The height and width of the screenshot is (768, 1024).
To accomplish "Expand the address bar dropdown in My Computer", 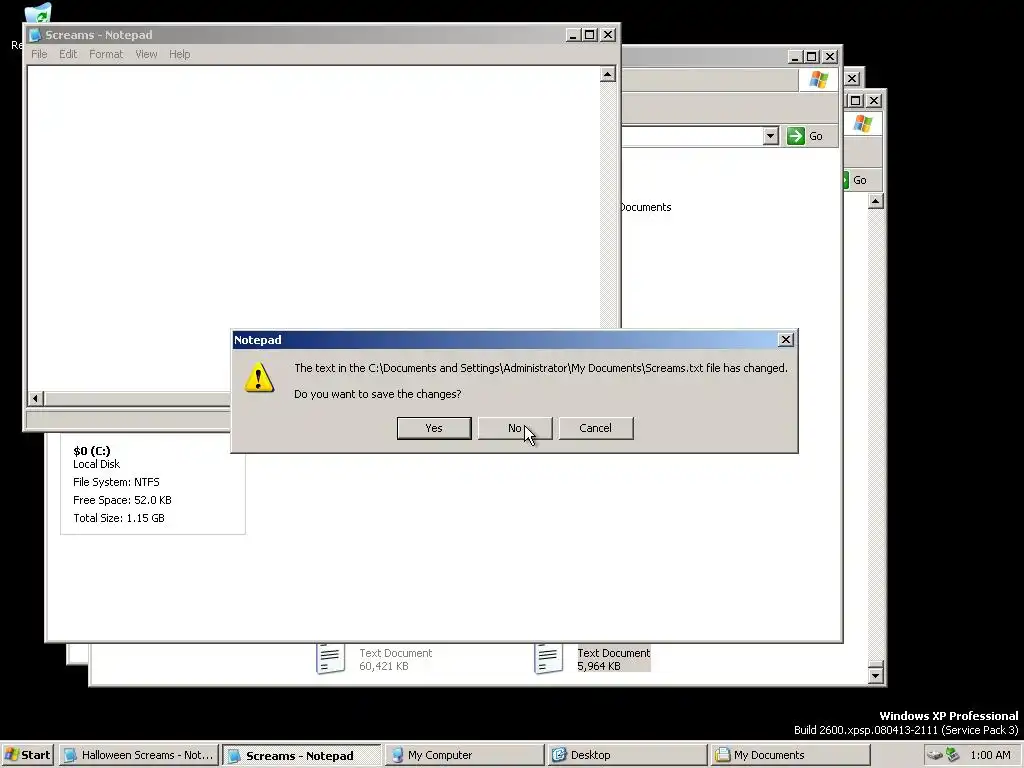I will point(771,136).
